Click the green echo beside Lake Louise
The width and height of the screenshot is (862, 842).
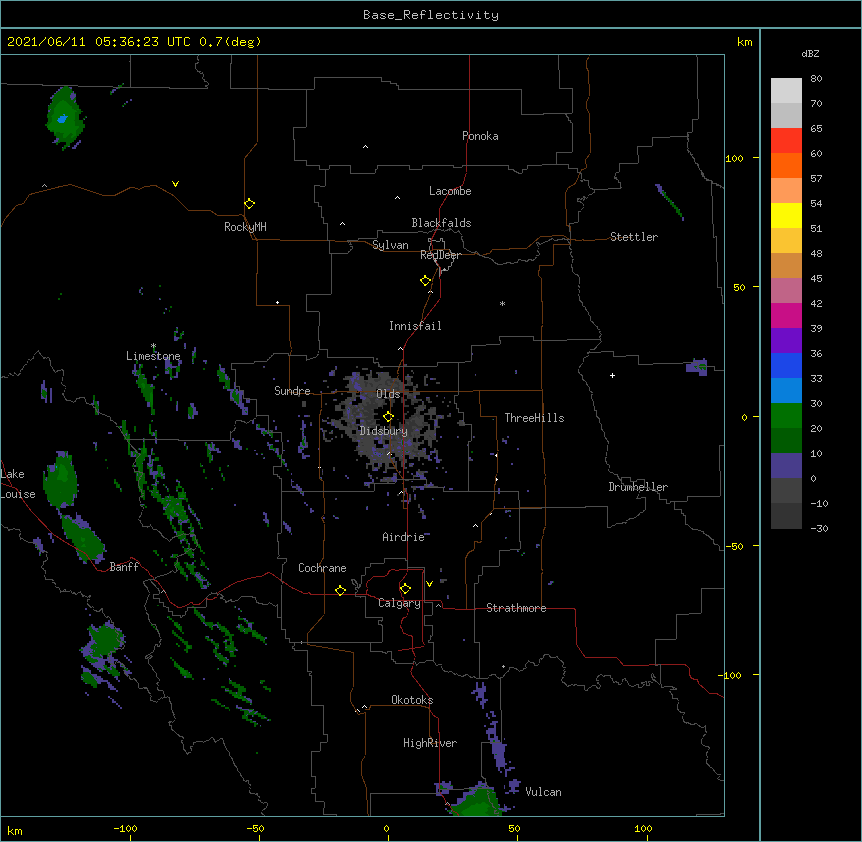(60, 479)
